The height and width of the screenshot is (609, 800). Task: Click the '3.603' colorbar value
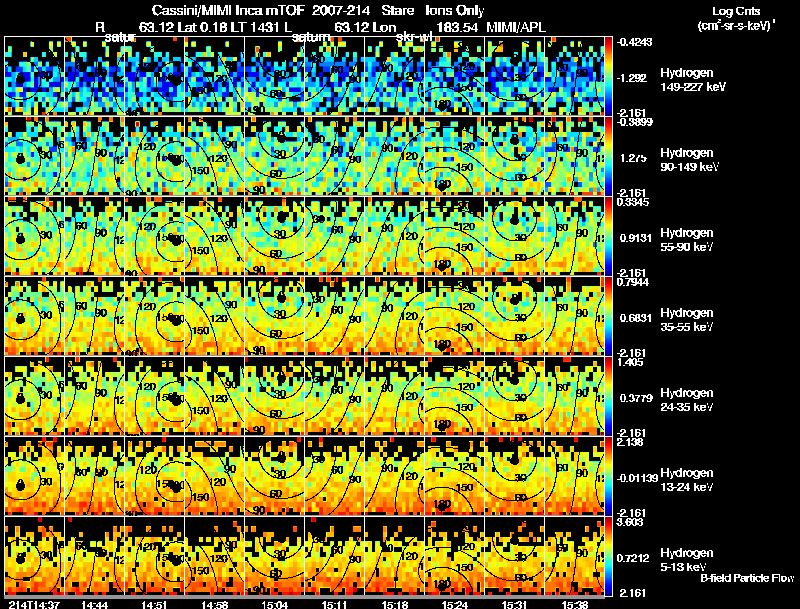(x=630, y=522)
